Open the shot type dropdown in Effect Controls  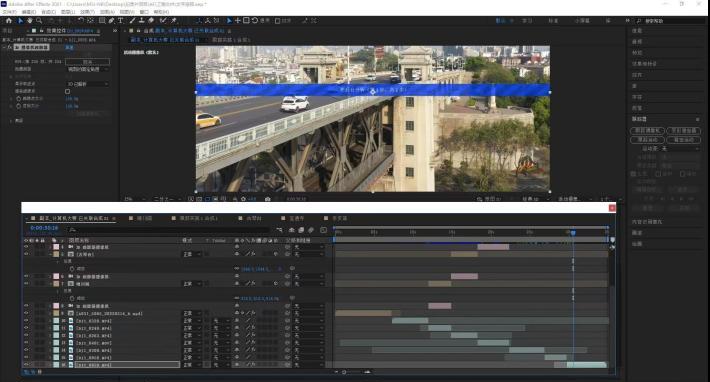click(x=88, y=69)
